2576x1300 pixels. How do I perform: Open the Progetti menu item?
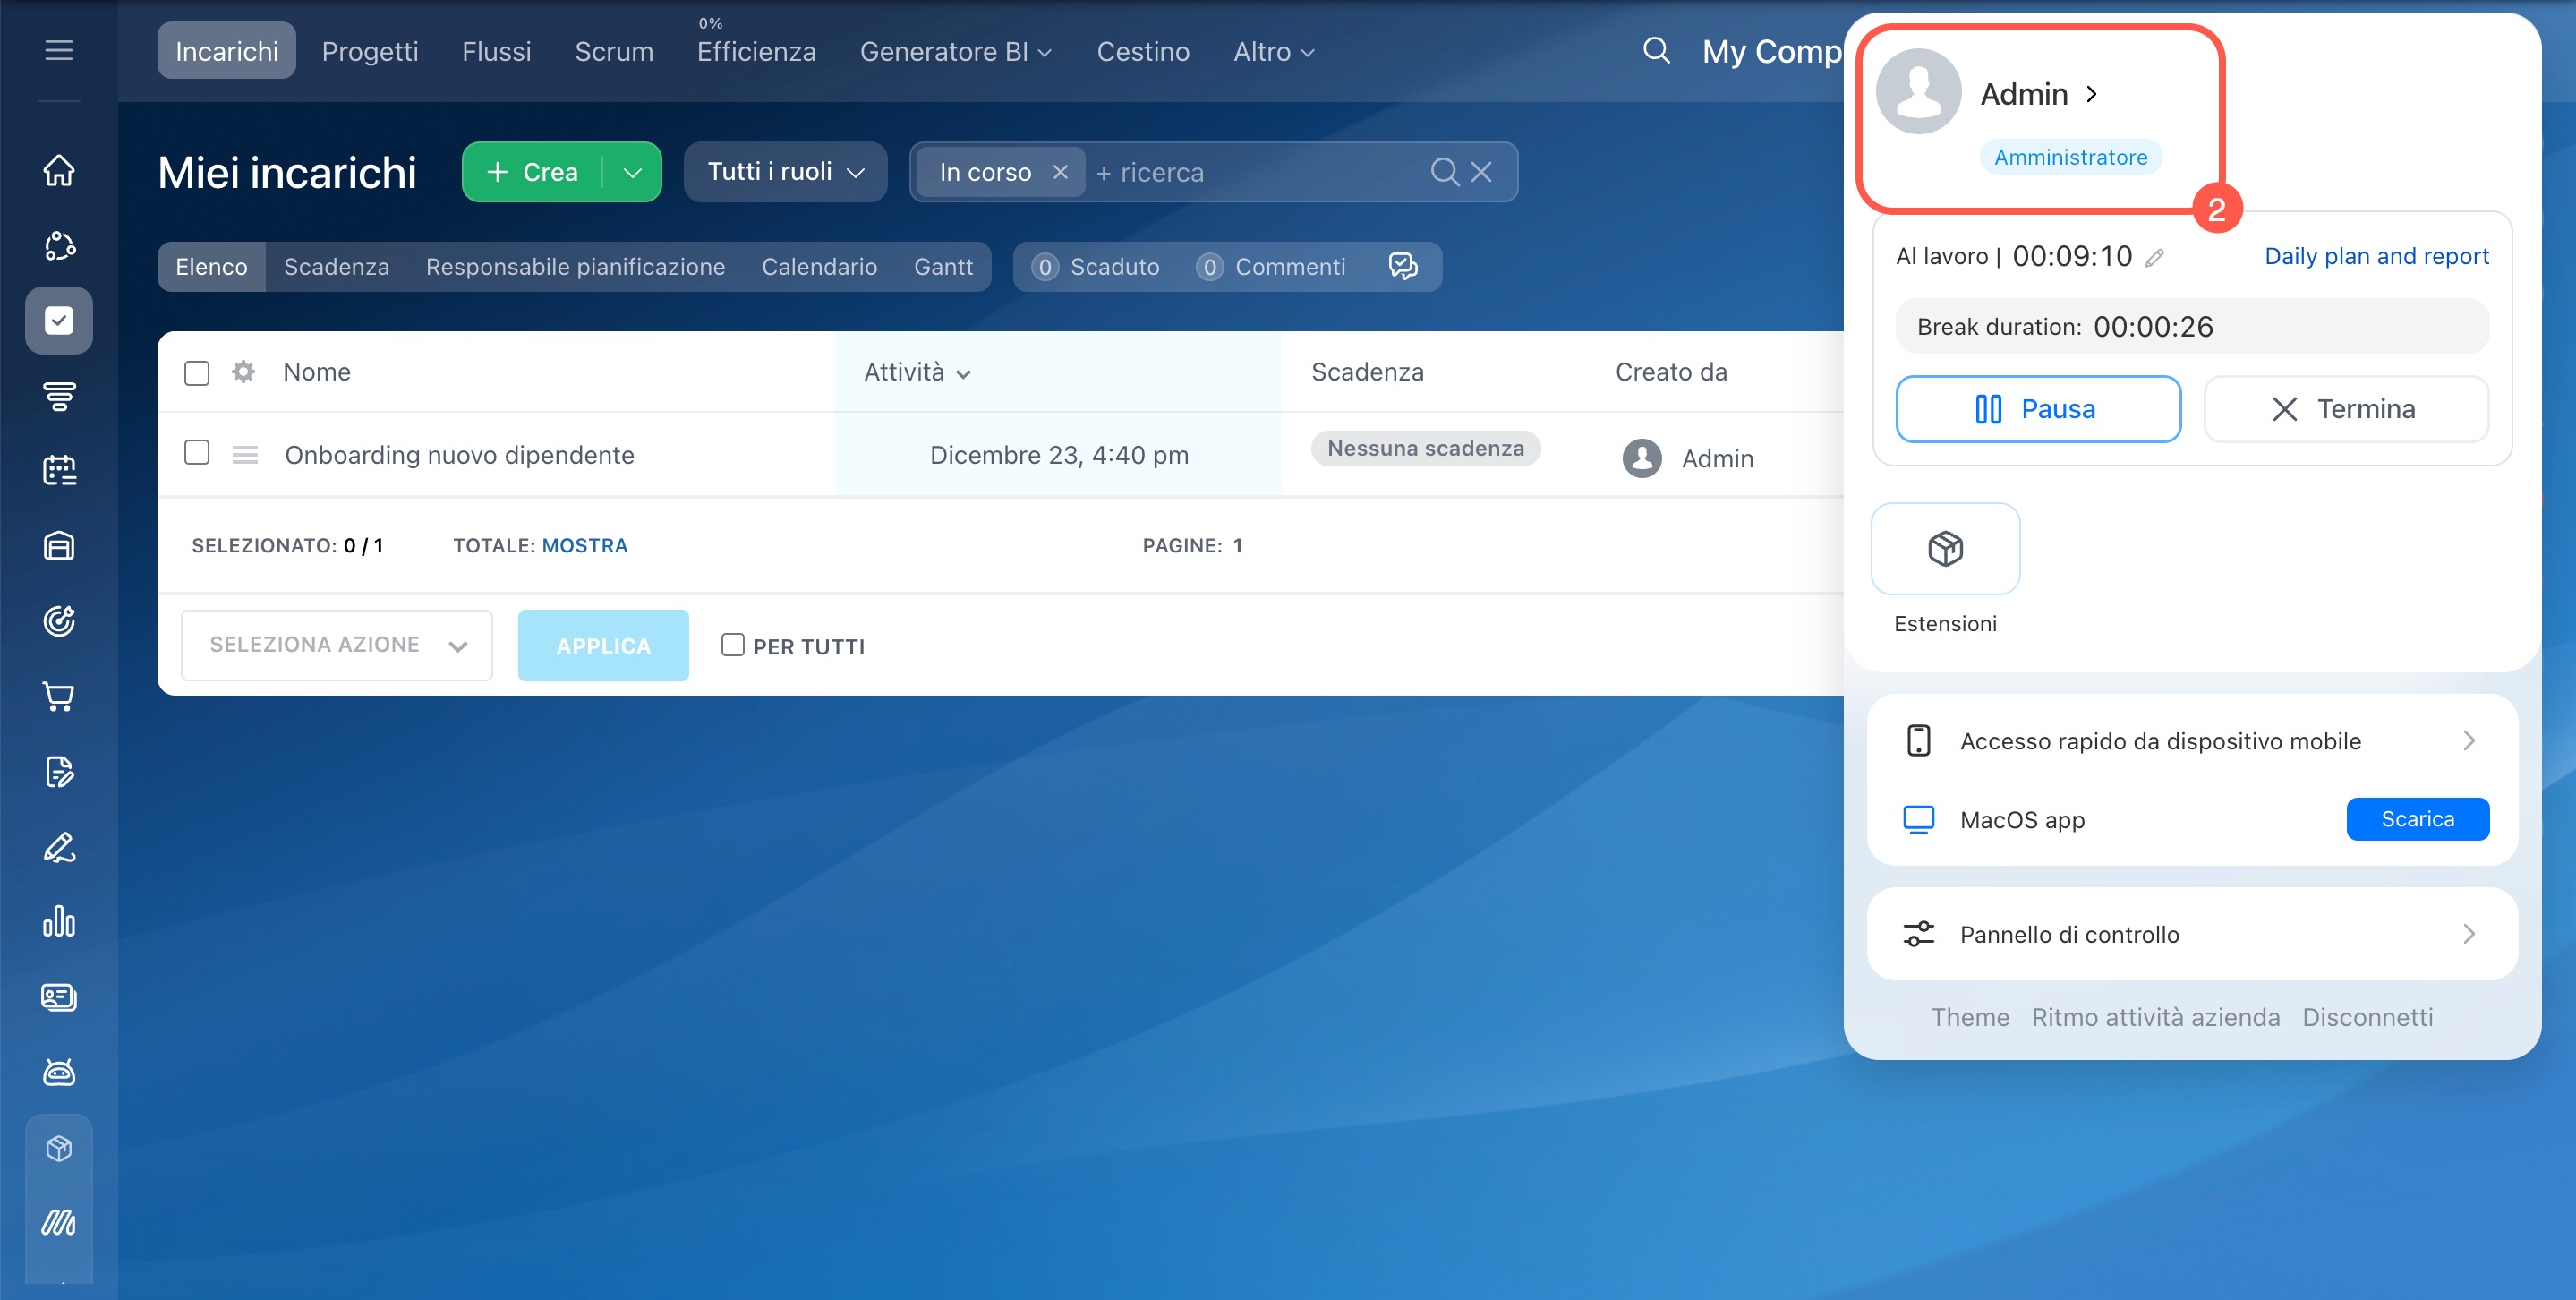point(369,51)
